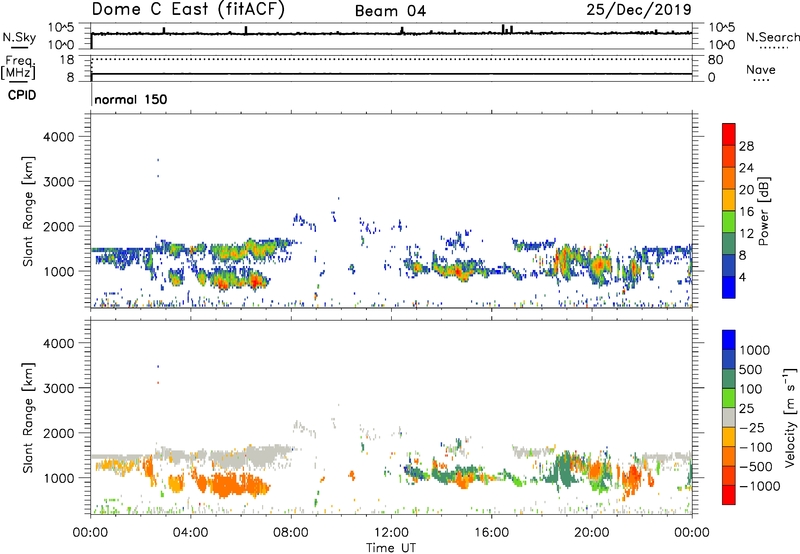Select the 'CPID' row label
Viewport: 800px width, 554px height.
pyautogui.click(x=22, y=95)
